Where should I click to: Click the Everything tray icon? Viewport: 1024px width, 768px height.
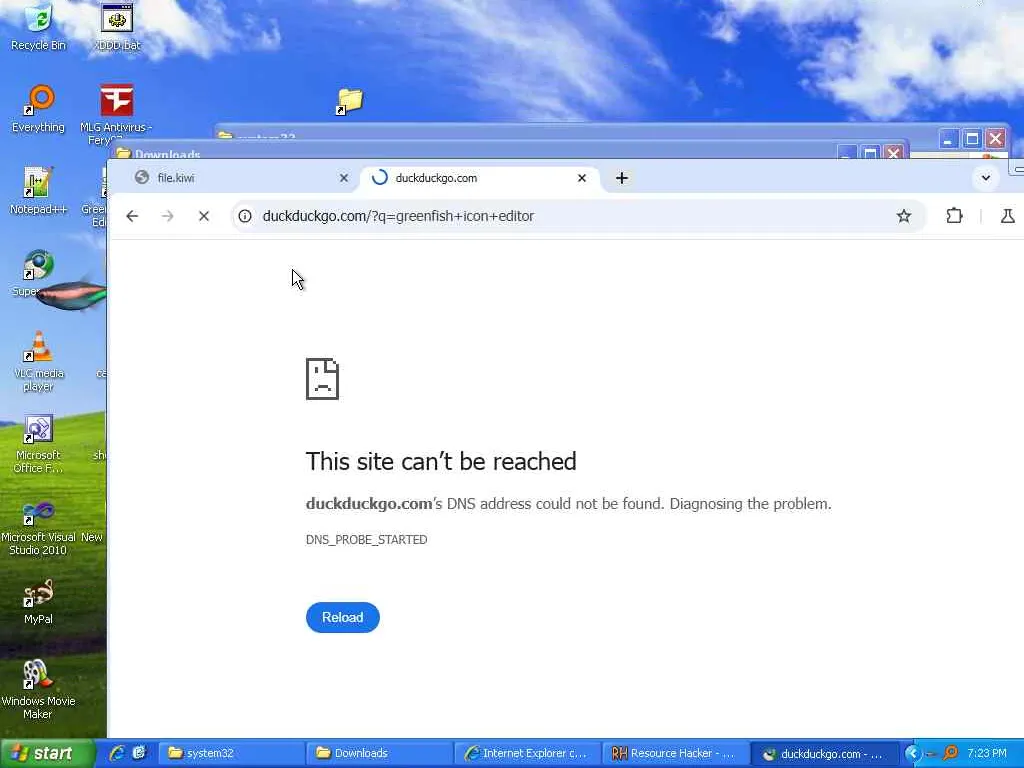click(x=950, y=753)
